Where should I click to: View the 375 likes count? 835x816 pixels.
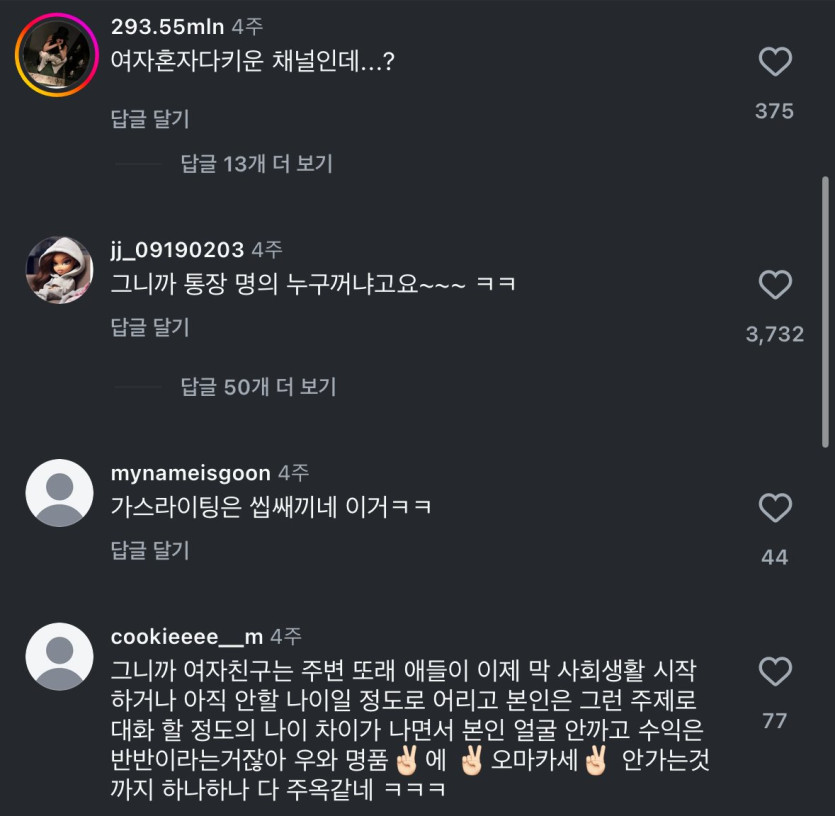click(774, 111)
